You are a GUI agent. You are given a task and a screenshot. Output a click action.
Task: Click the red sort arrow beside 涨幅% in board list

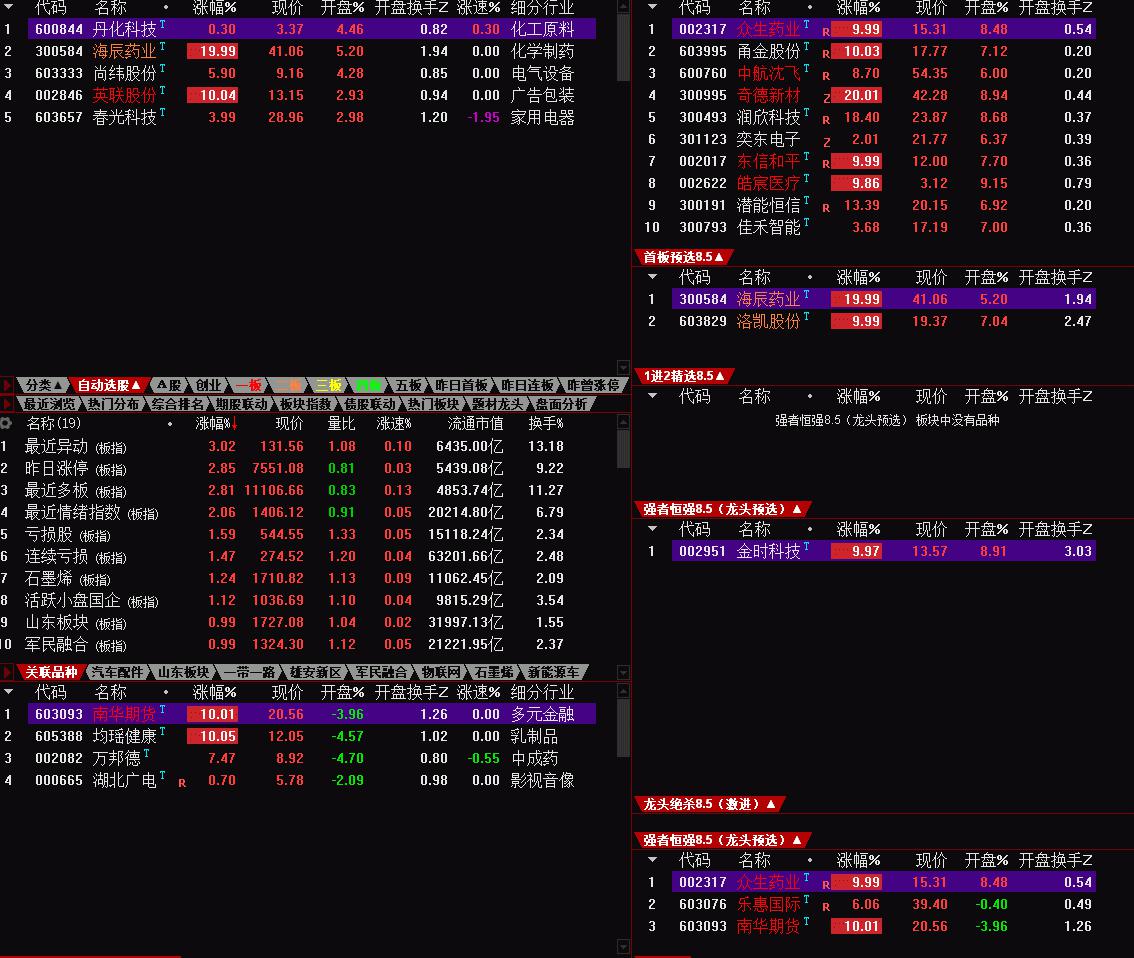pos(234,423)
